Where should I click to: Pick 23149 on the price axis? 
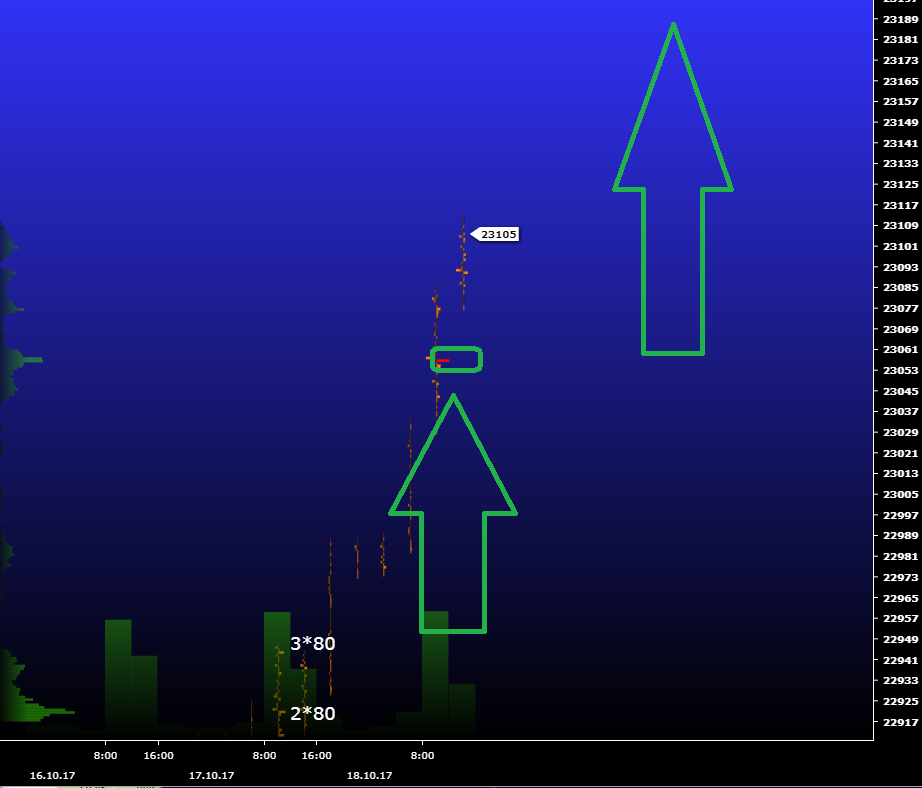click(x=900, y=122)
